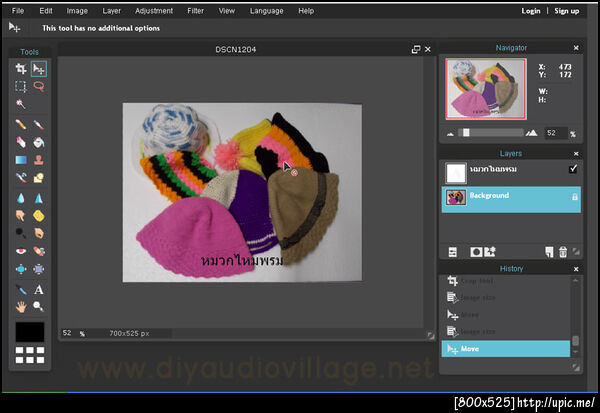Select the Color Picker eyedropper tool

point(21,290)
